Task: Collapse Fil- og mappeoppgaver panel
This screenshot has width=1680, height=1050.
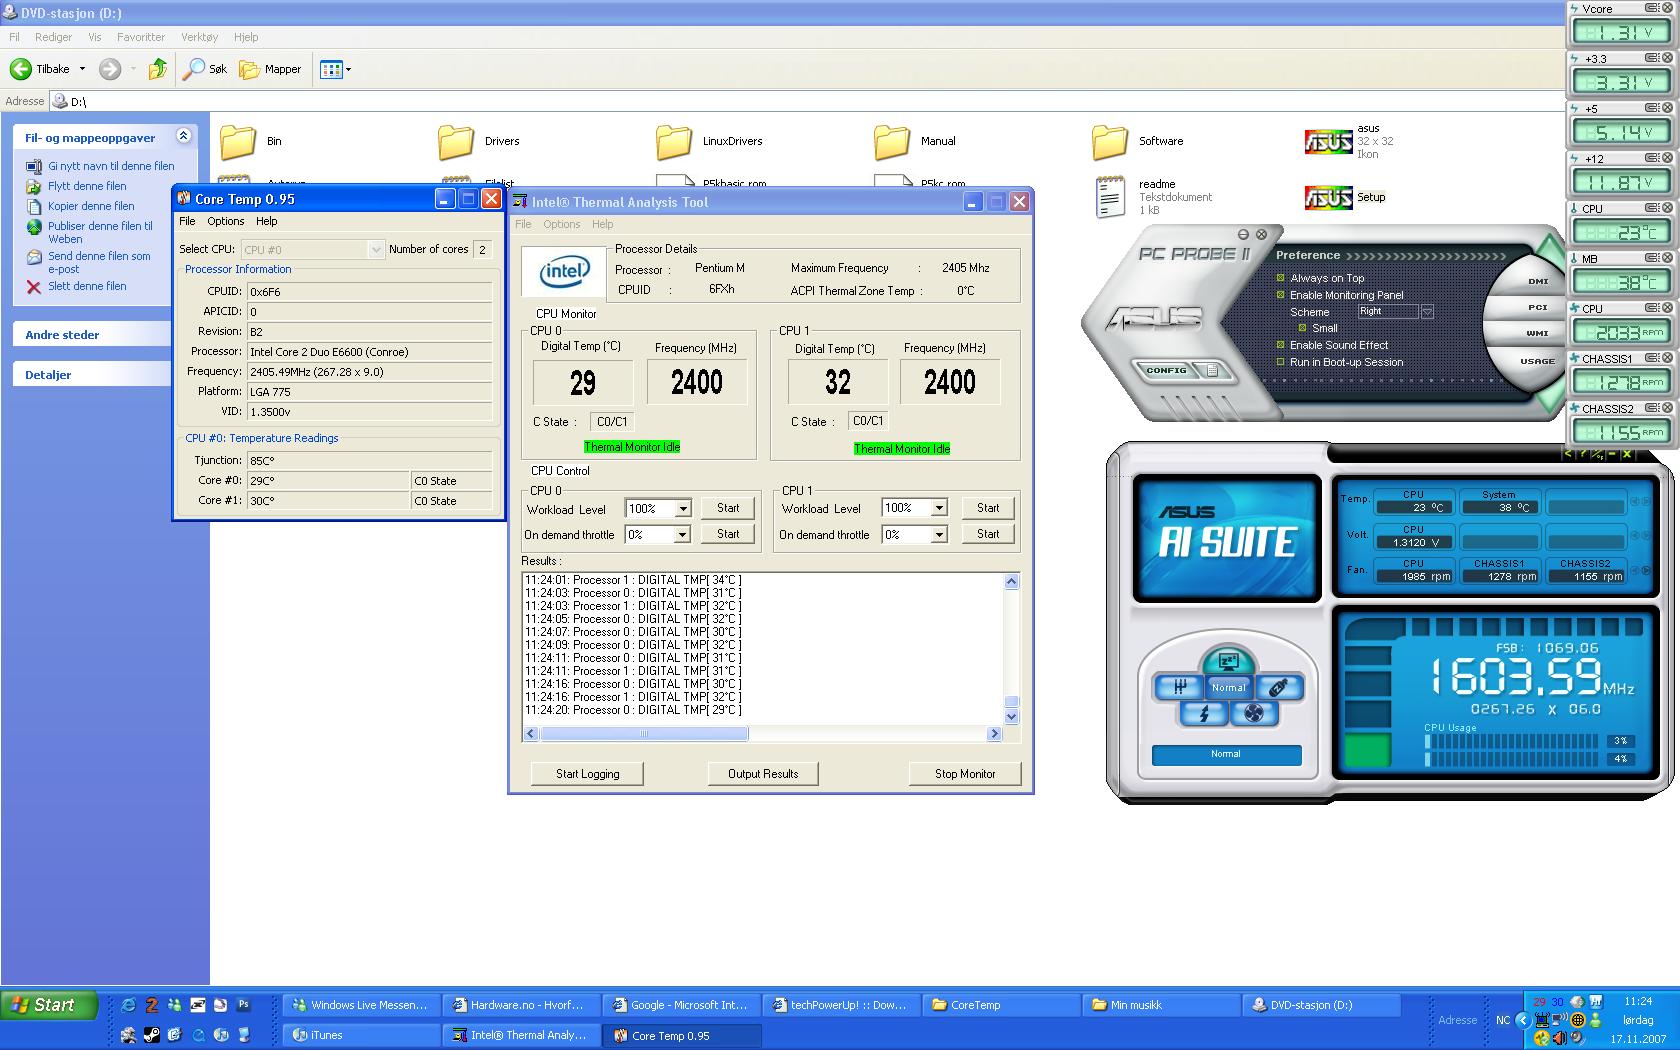Action: [x=183, y=136]
